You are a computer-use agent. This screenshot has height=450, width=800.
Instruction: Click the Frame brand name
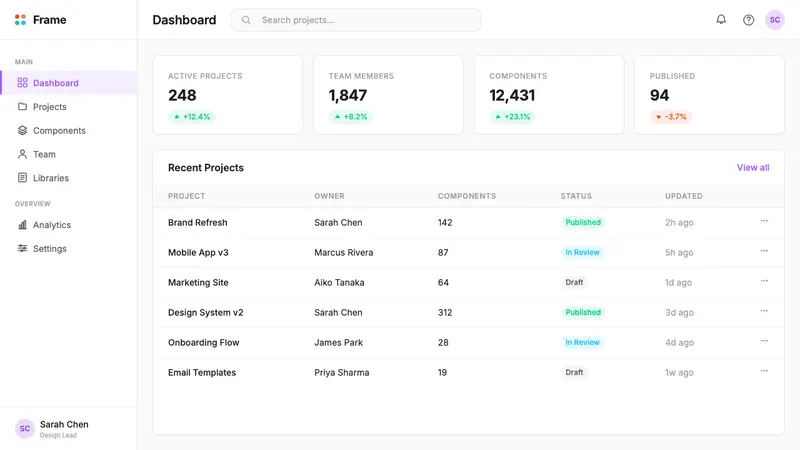[x=49, y=20]
